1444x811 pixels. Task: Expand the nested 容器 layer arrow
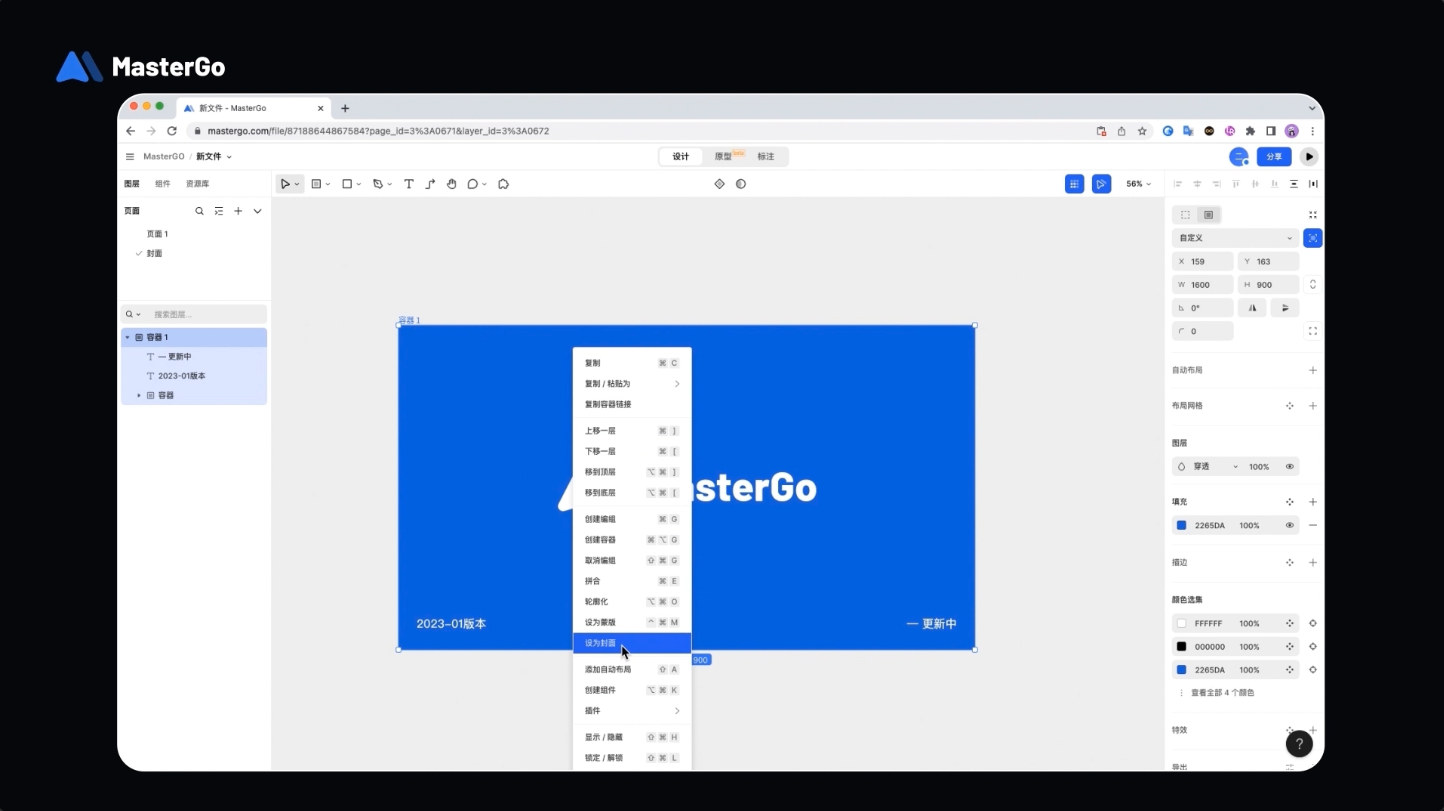[139, 396]
